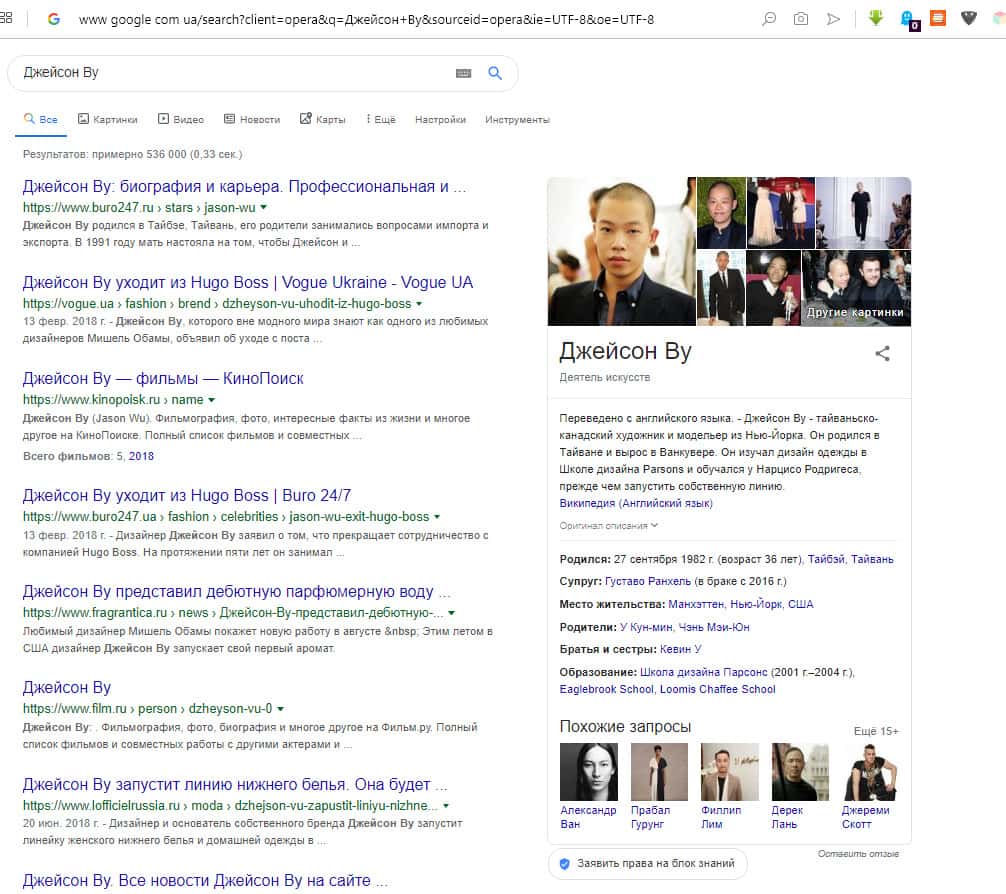Share the Джейсон Ву knowledge panel

[x=882, y=354]
